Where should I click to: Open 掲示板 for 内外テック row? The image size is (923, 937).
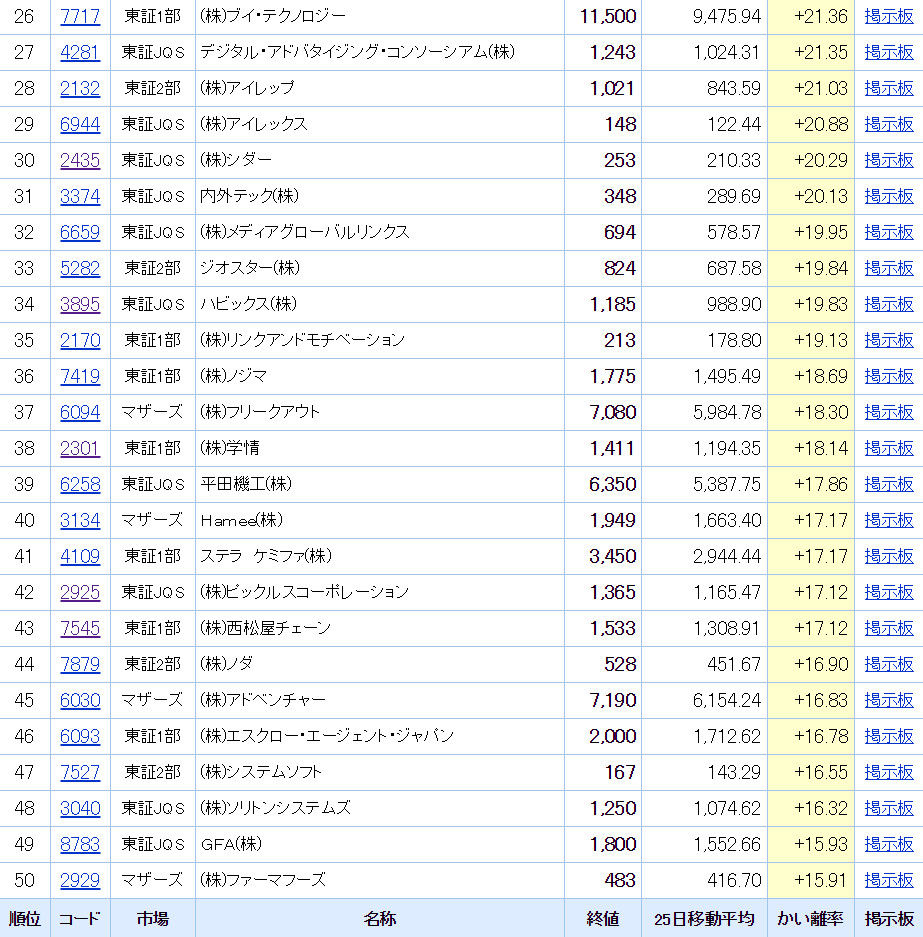click(889, 196)
